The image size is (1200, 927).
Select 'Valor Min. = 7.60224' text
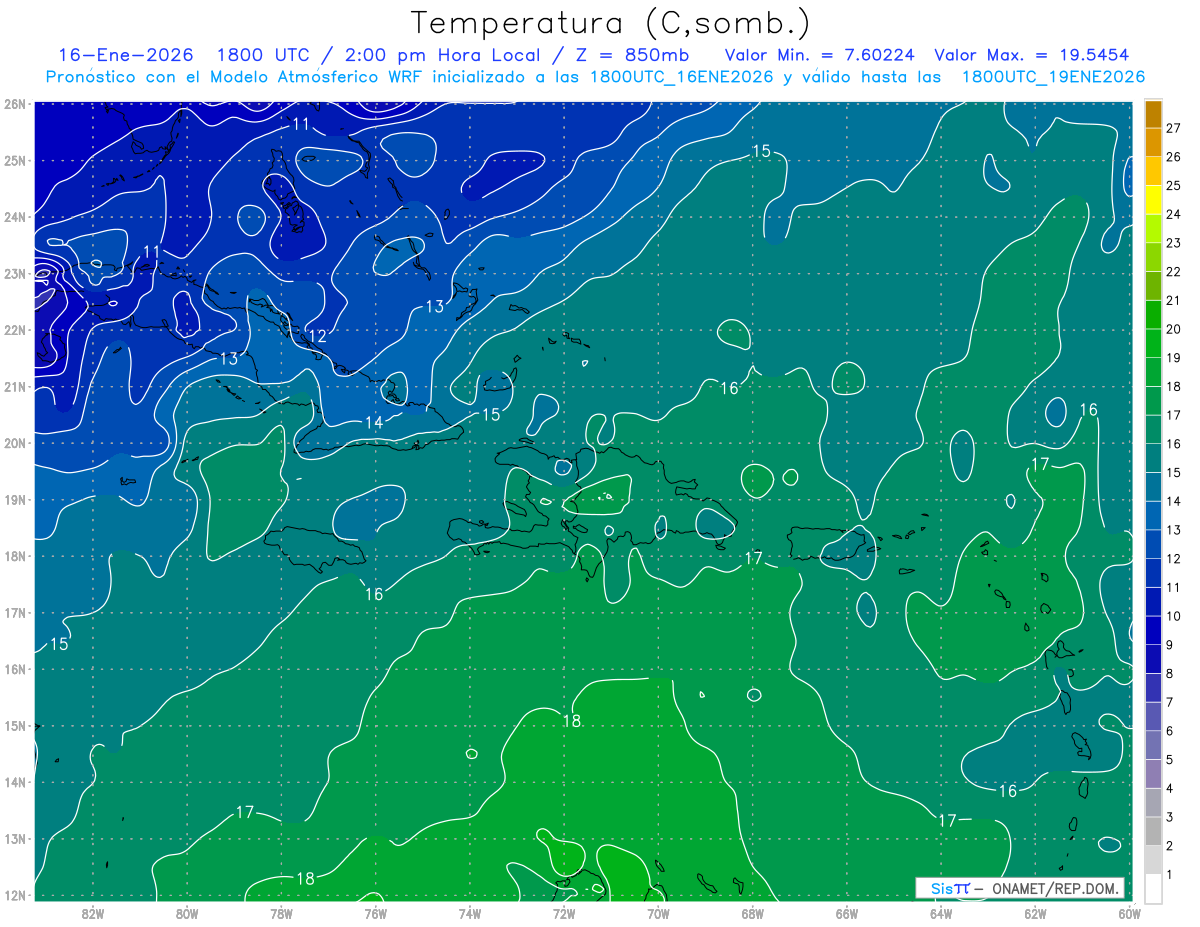pos(820,55)
